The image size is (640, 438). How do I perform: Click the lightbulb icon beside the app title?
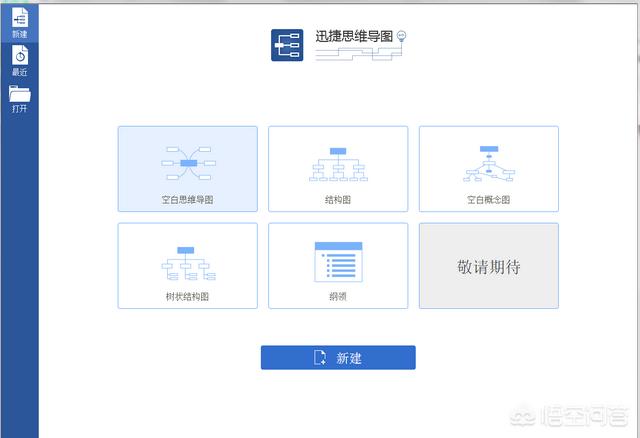[402, 36]
